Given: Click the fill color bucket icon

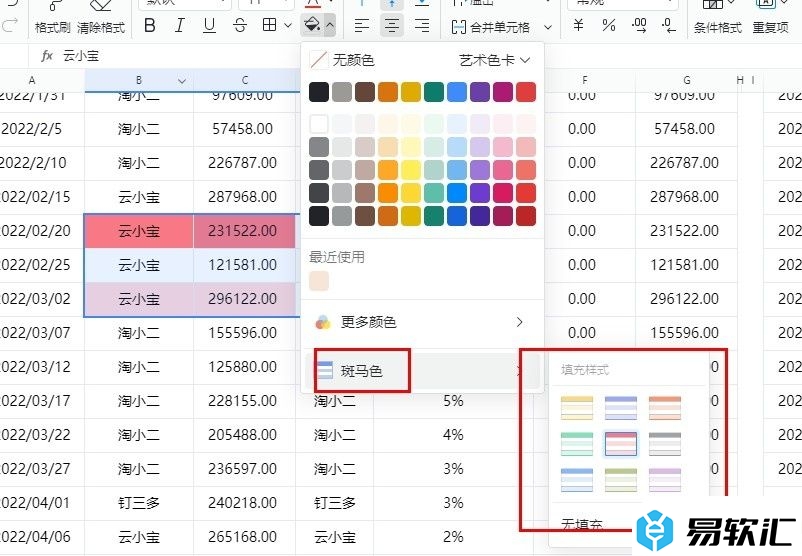Looking at the screenshot, I should 311,25.
